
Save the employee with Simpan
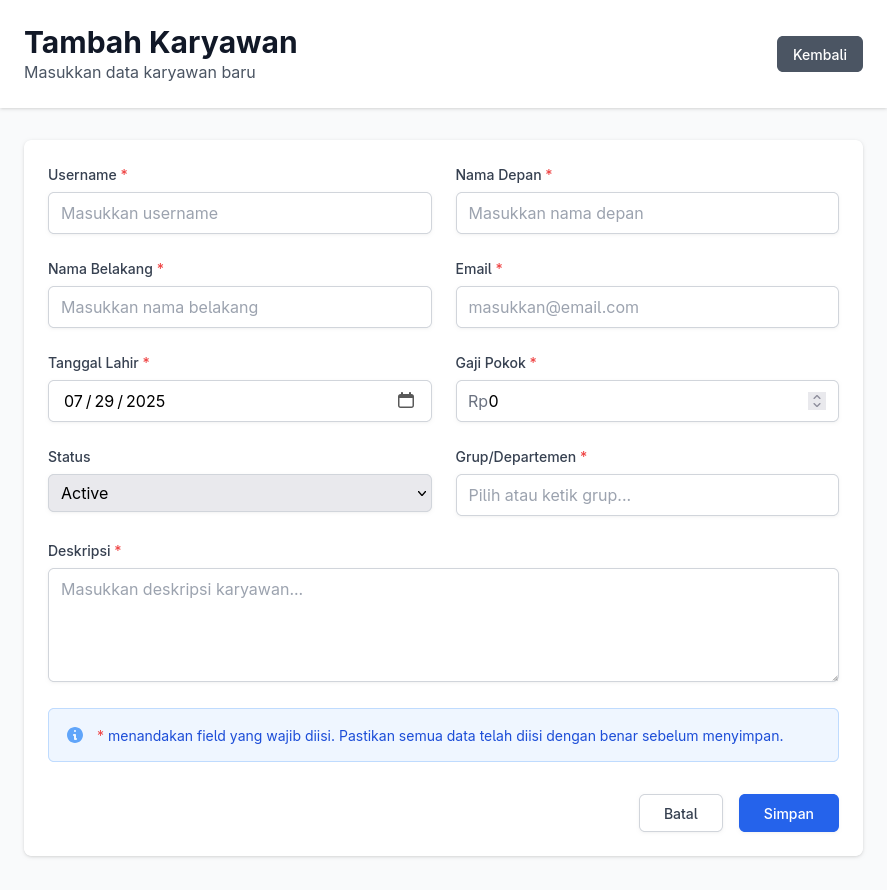tap(788, 813)
